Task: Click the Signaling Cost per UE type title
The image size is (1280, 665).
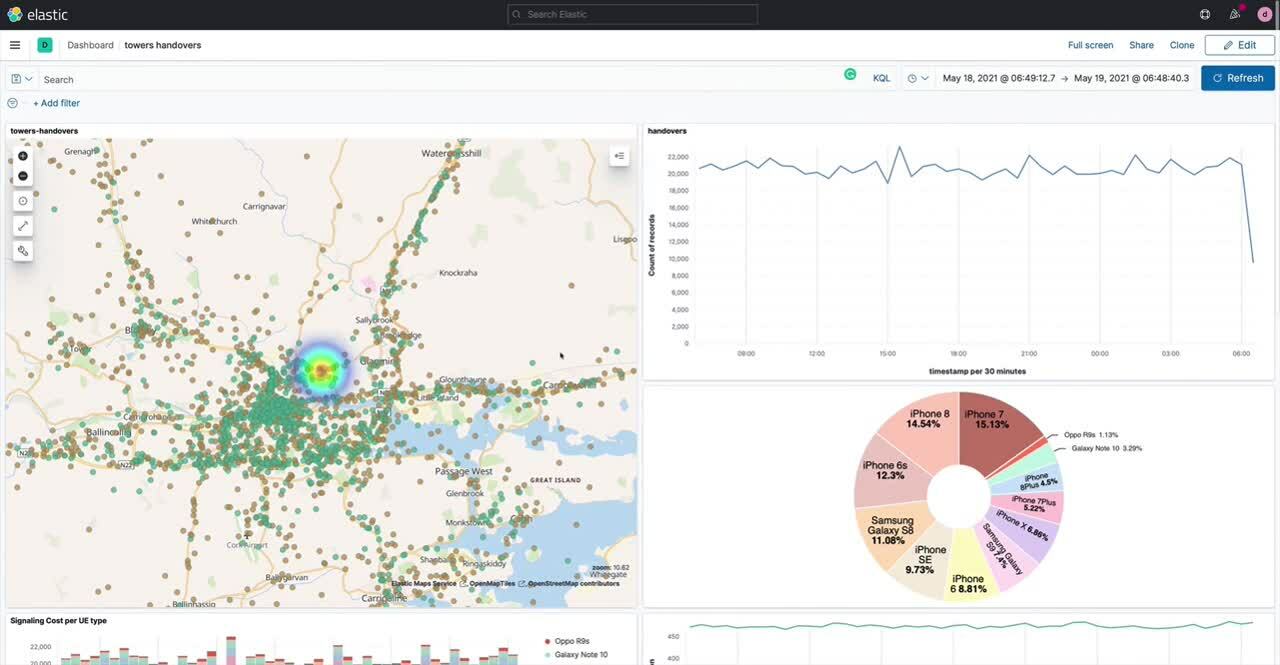Action: click(x=58, y=621)
